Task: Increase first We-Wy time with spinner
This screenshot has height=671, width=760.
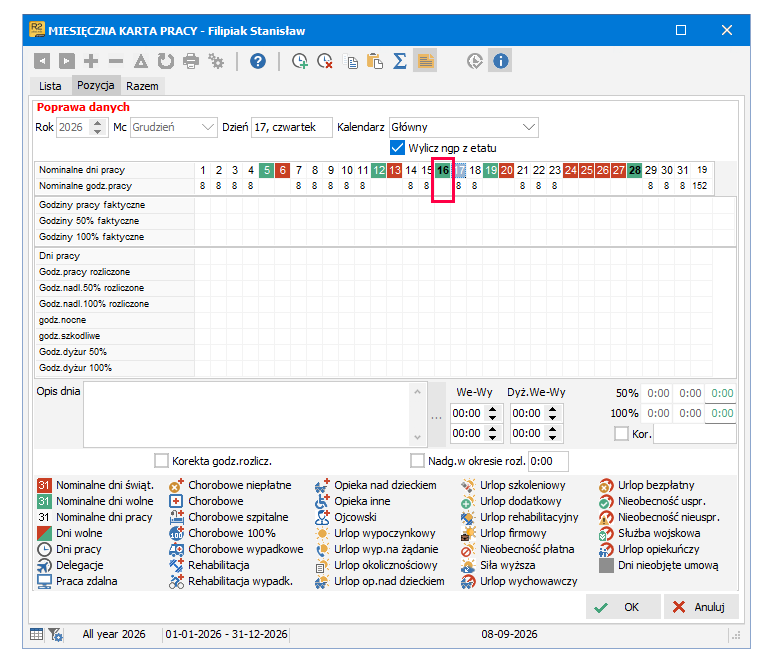Action: click(492, 409)
